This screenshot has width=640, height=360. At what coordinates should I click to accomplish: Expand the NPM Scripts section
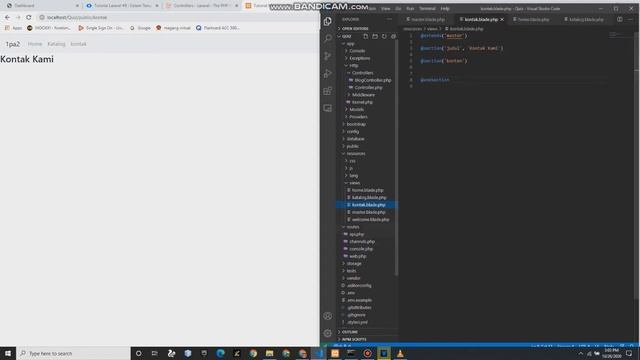tap(354, 340)
